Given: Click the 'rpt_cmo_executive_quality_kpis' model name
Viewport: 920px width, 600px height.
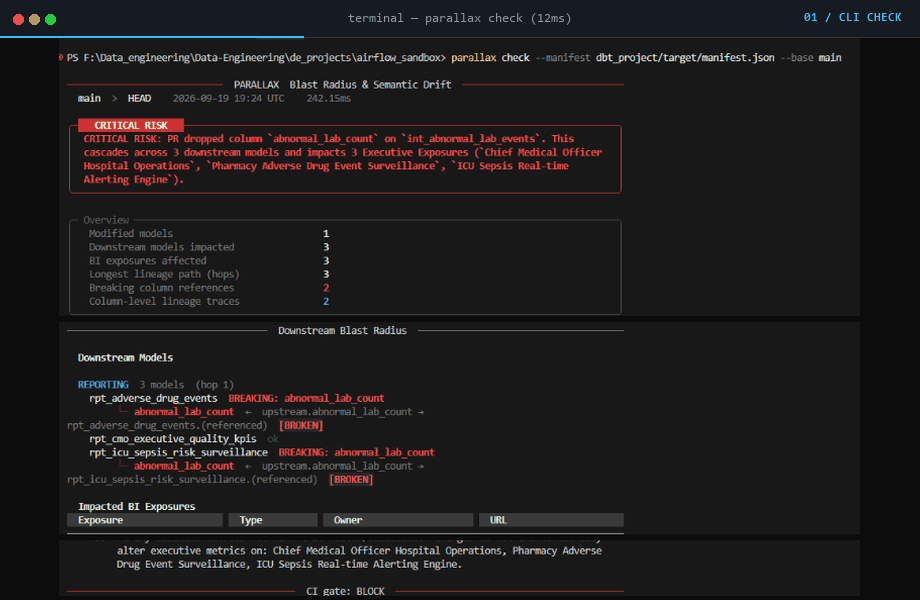Looking at the screenshot, I should (x=172, y=439).
